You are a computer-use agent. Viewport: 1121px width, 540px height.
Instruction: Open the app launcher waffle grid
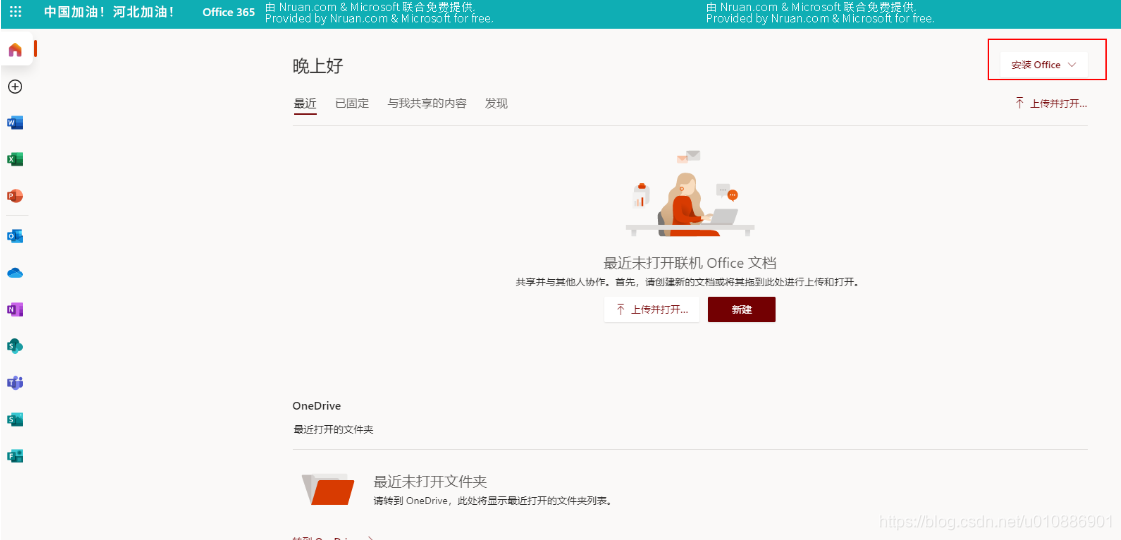(15, 12)
